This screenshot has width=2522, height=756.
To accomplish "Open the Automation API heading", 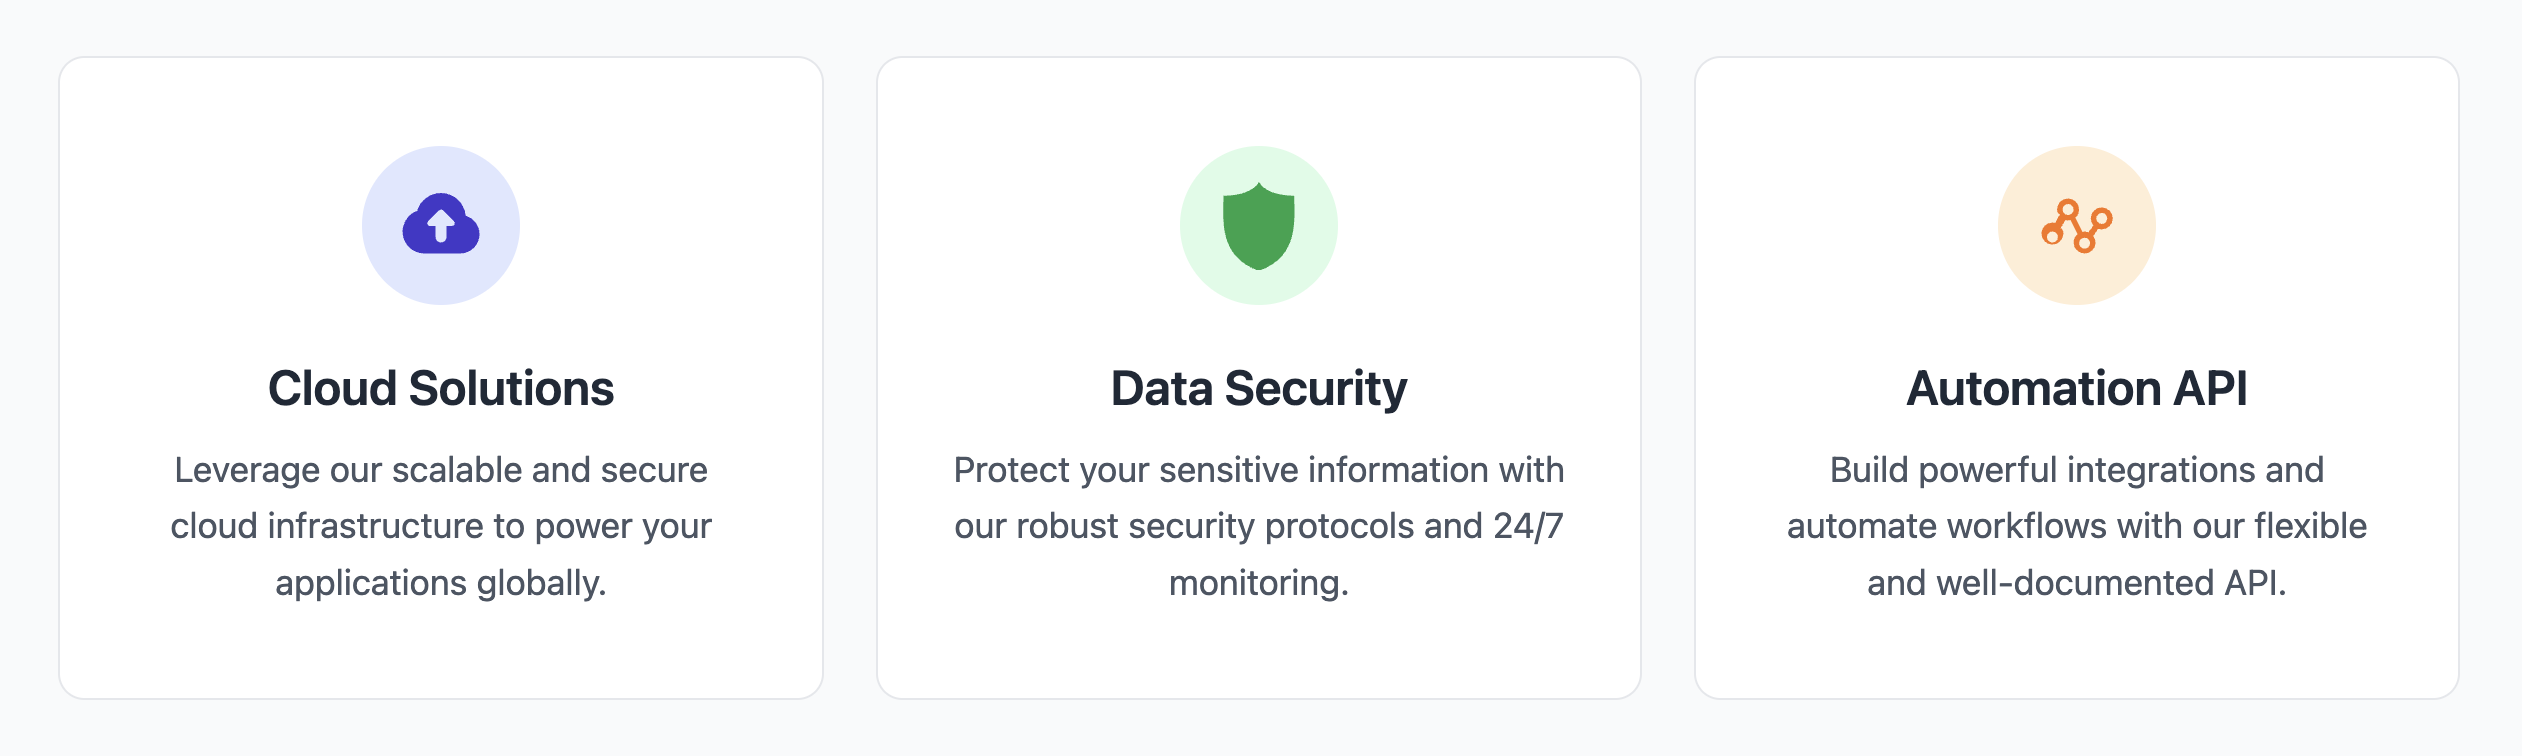I will click(2077, 388).
